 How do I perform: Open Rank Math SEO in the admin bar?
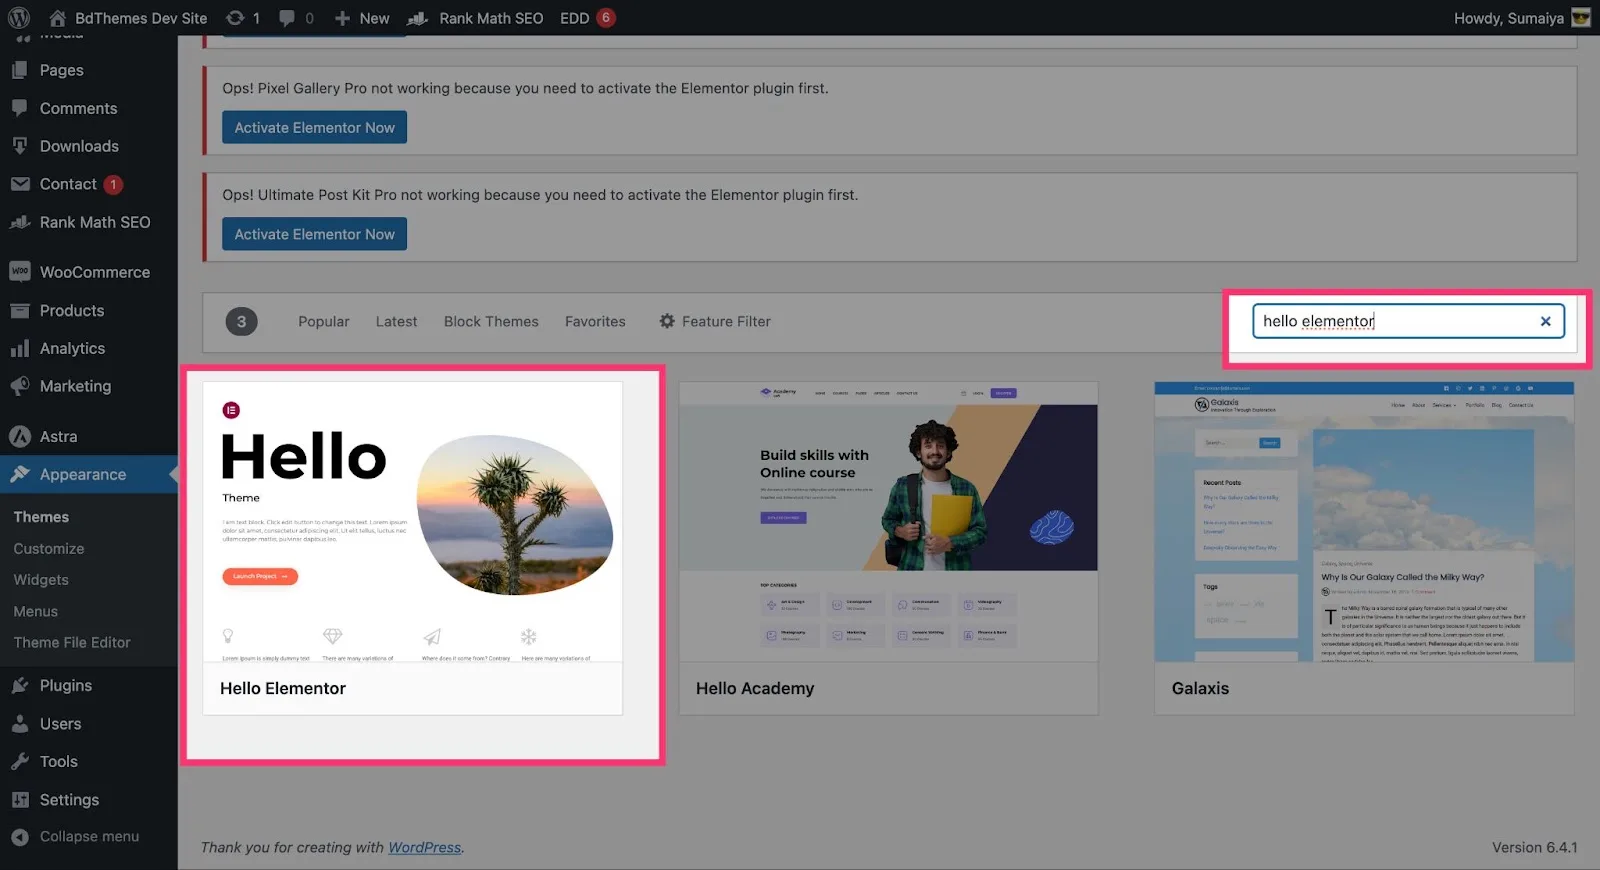click(476, 18)
